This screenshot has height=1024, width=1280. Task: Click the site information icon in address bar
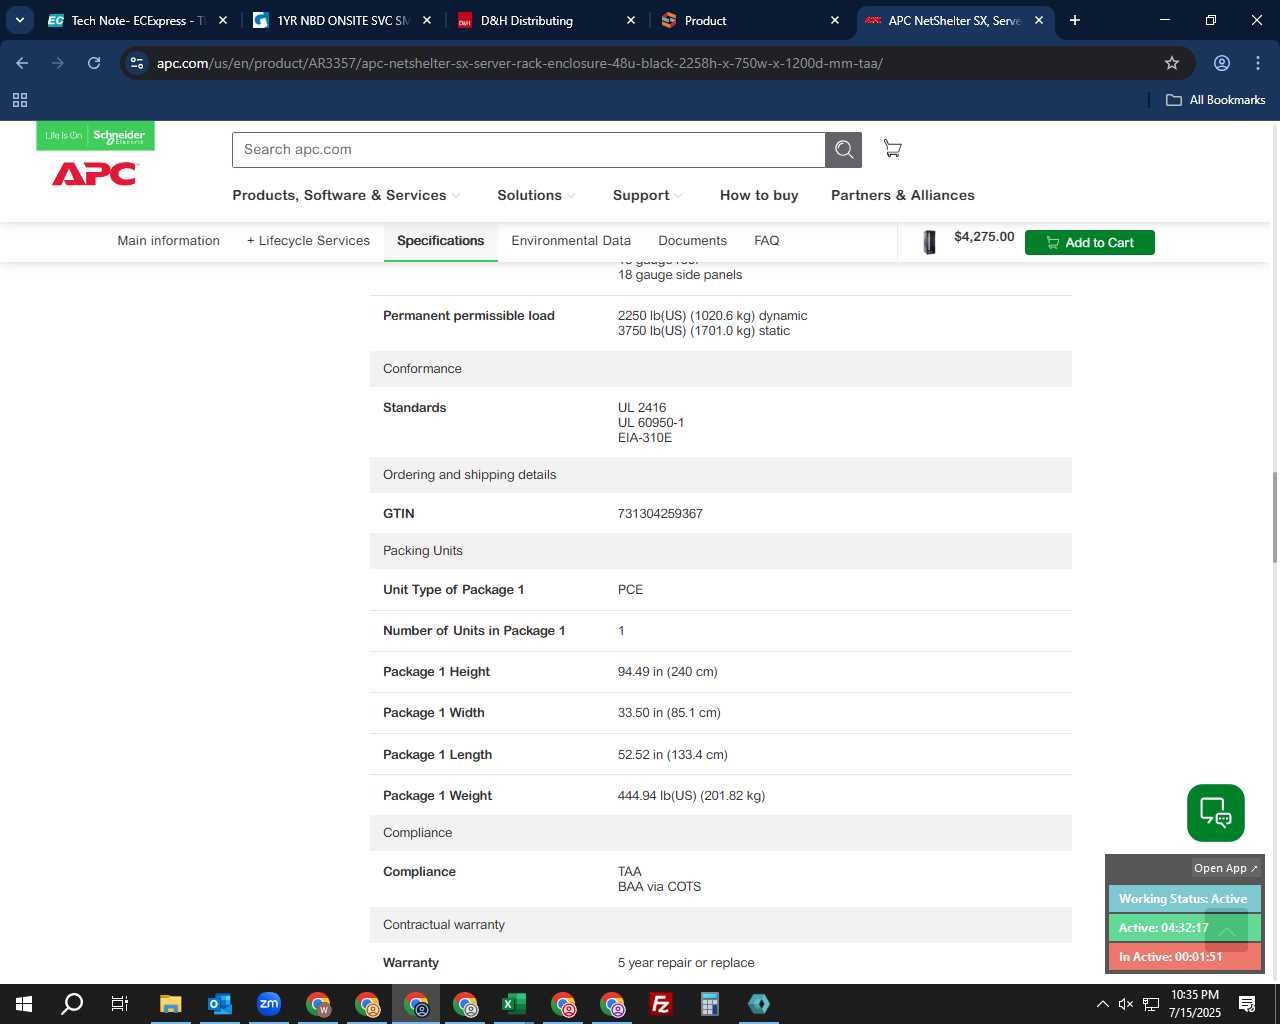pyautogui.click(x=138, y=63)
